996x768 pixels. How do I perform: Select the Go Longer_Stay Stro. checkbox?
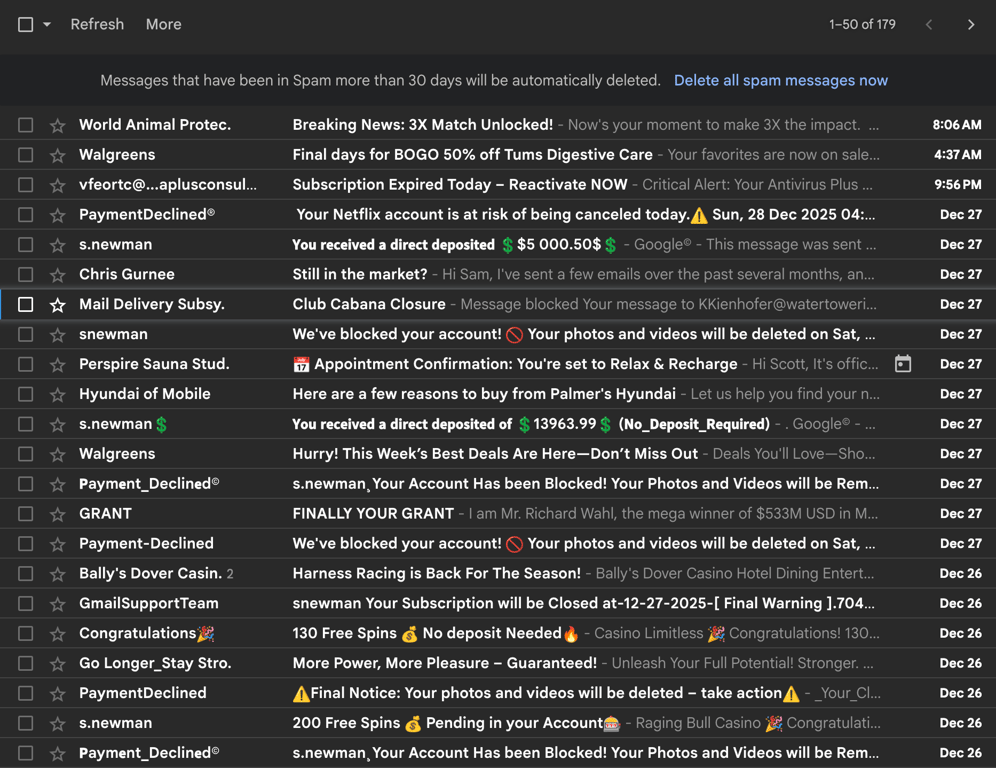coord(25,663)
